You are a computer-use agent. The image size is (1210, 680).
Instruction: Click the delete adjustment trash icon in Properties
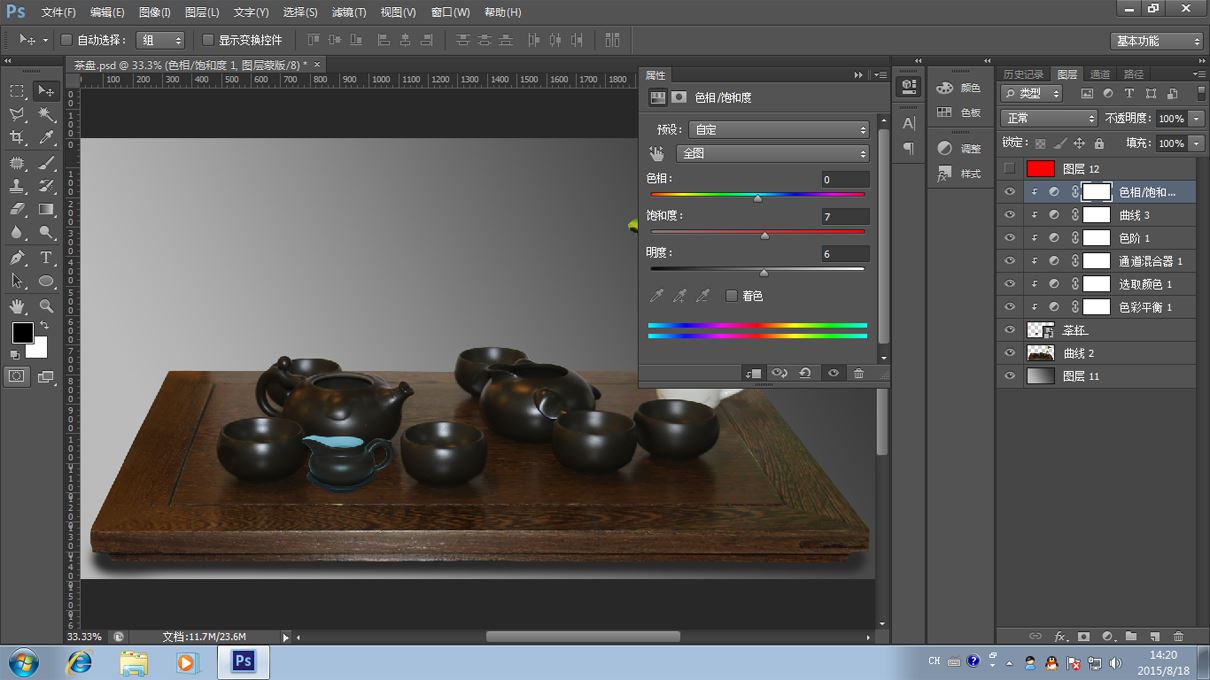[858, 373]
